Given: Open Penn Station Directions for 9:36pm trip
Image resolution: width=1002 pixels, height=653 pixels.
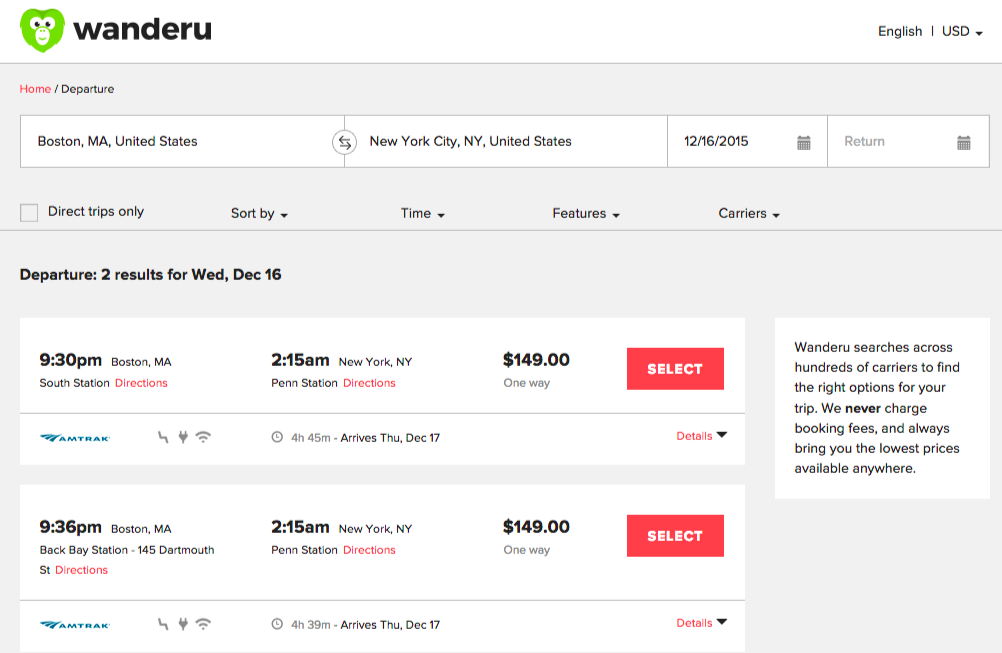Looking at the screenshot, I should coord(369,549).
